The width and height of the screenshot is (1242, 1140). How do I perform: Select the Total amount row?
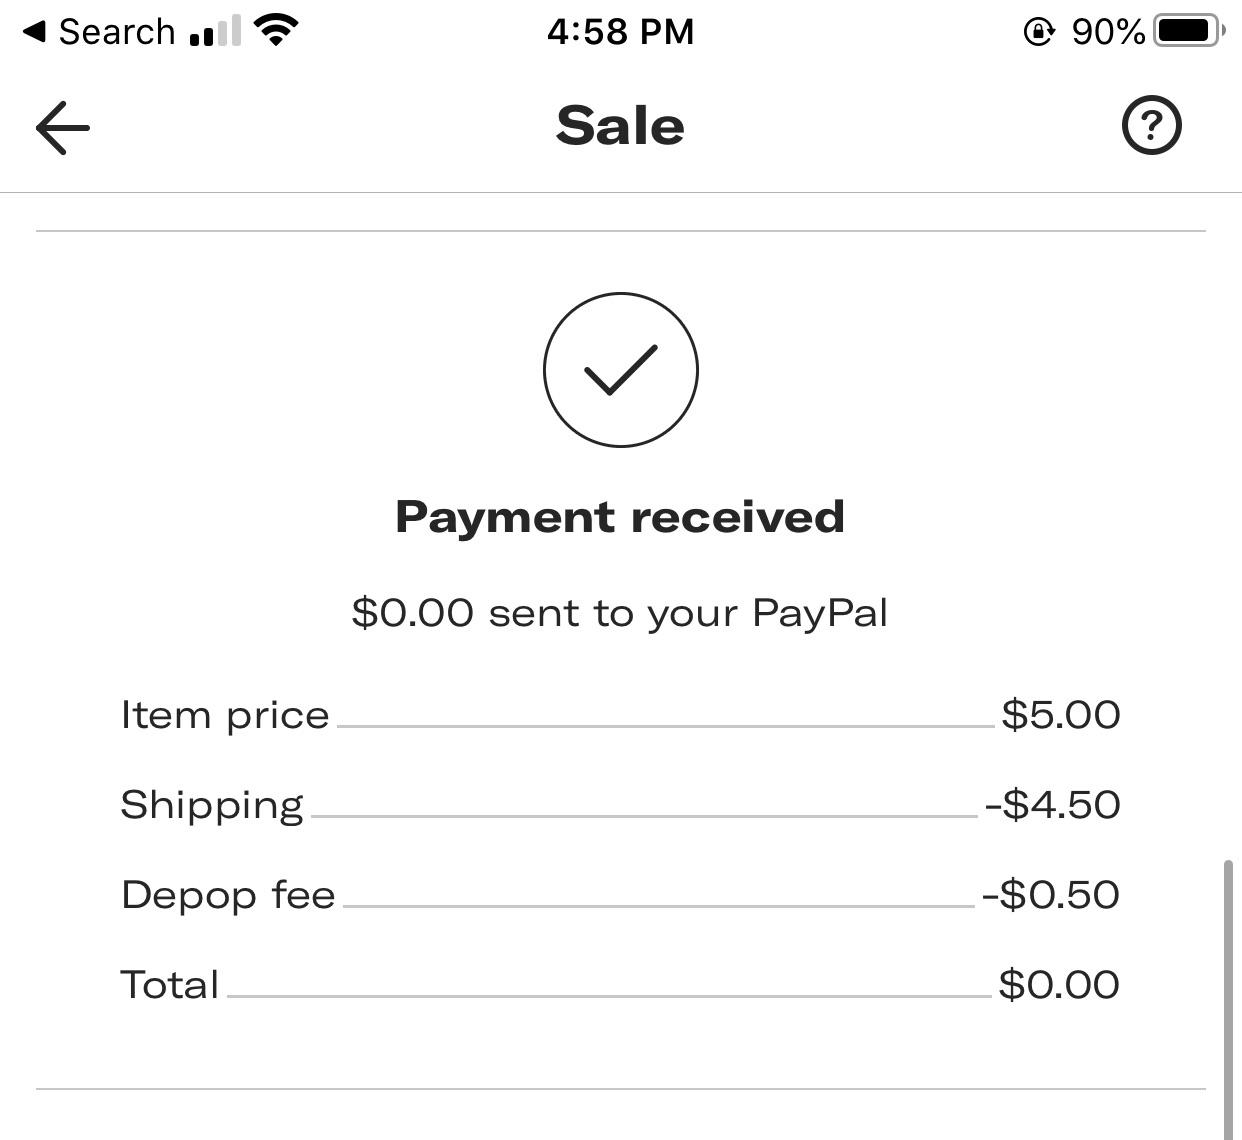620,984
